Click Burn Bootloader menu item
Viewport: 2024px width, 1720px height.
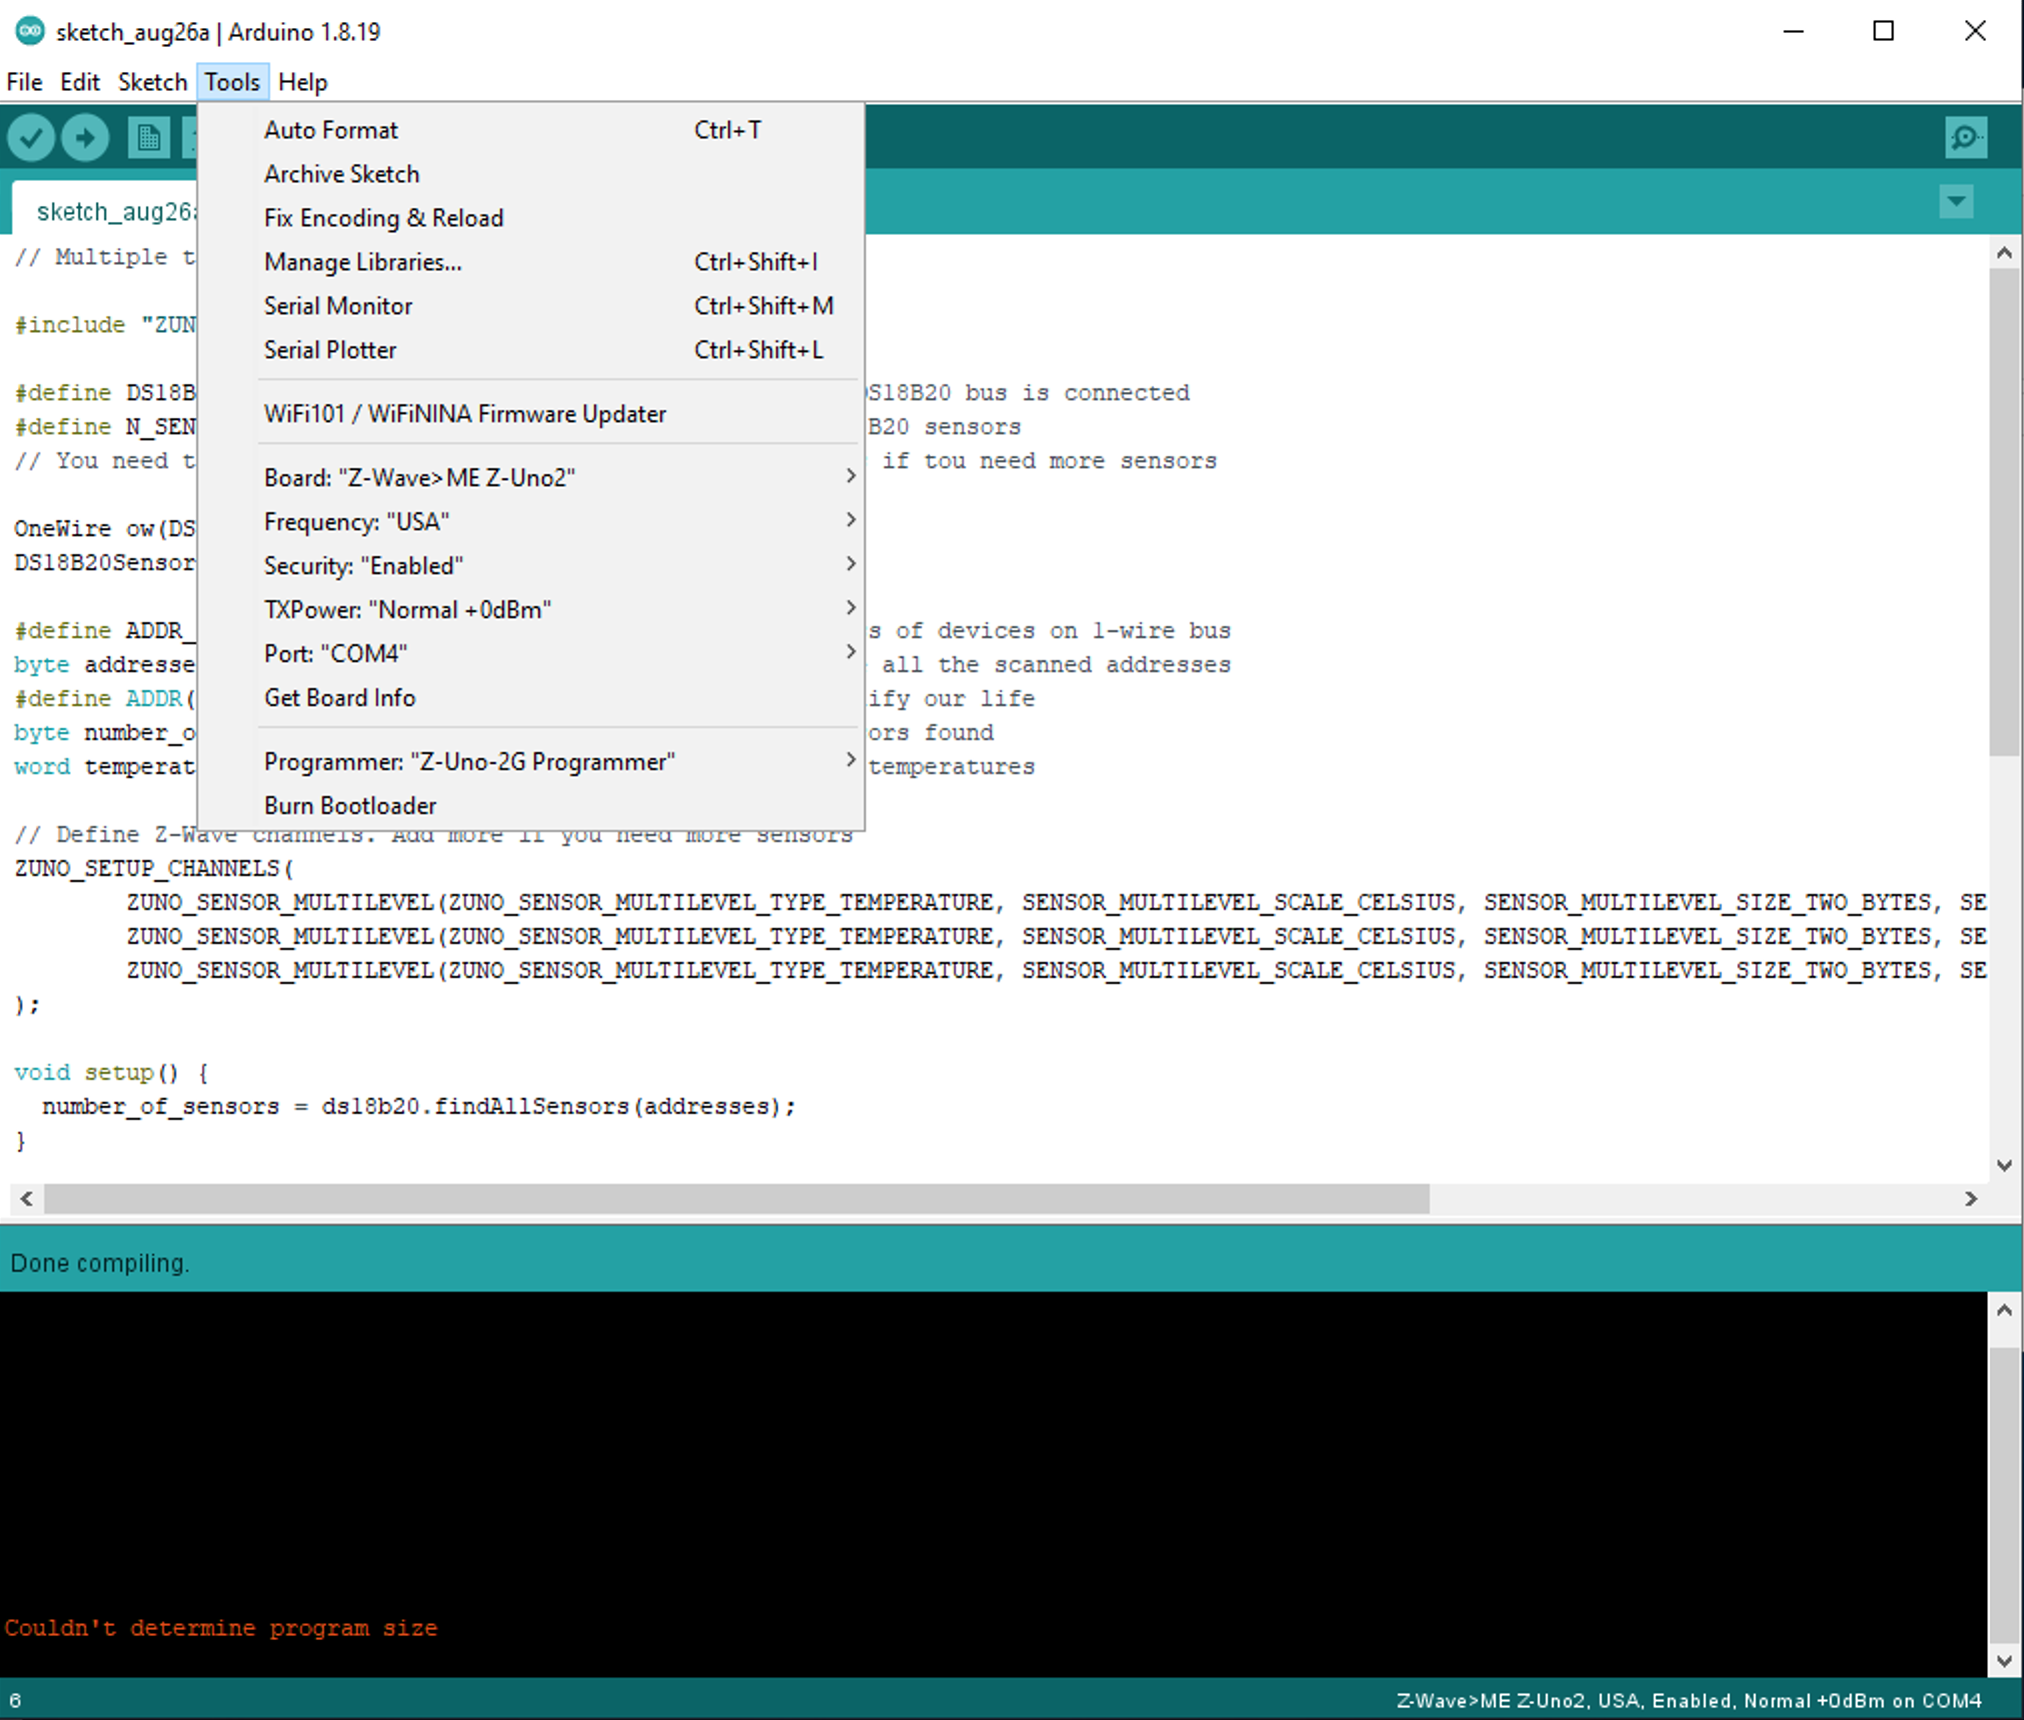point(350,805)
